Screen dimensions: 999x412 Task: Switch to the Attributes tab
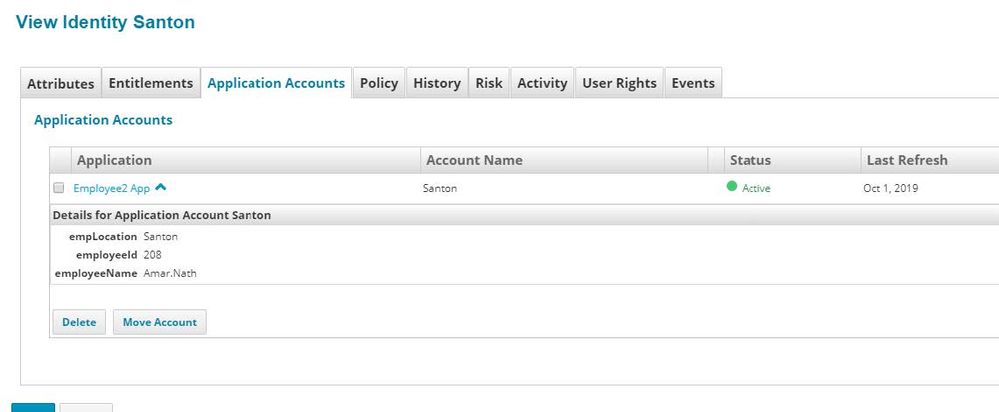[61, 83]
